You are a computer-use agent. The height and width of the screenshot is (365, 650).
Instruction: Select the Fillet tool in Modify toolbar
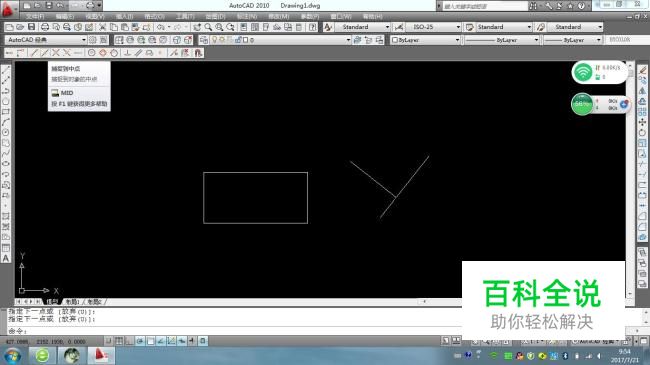pos(642,226)
